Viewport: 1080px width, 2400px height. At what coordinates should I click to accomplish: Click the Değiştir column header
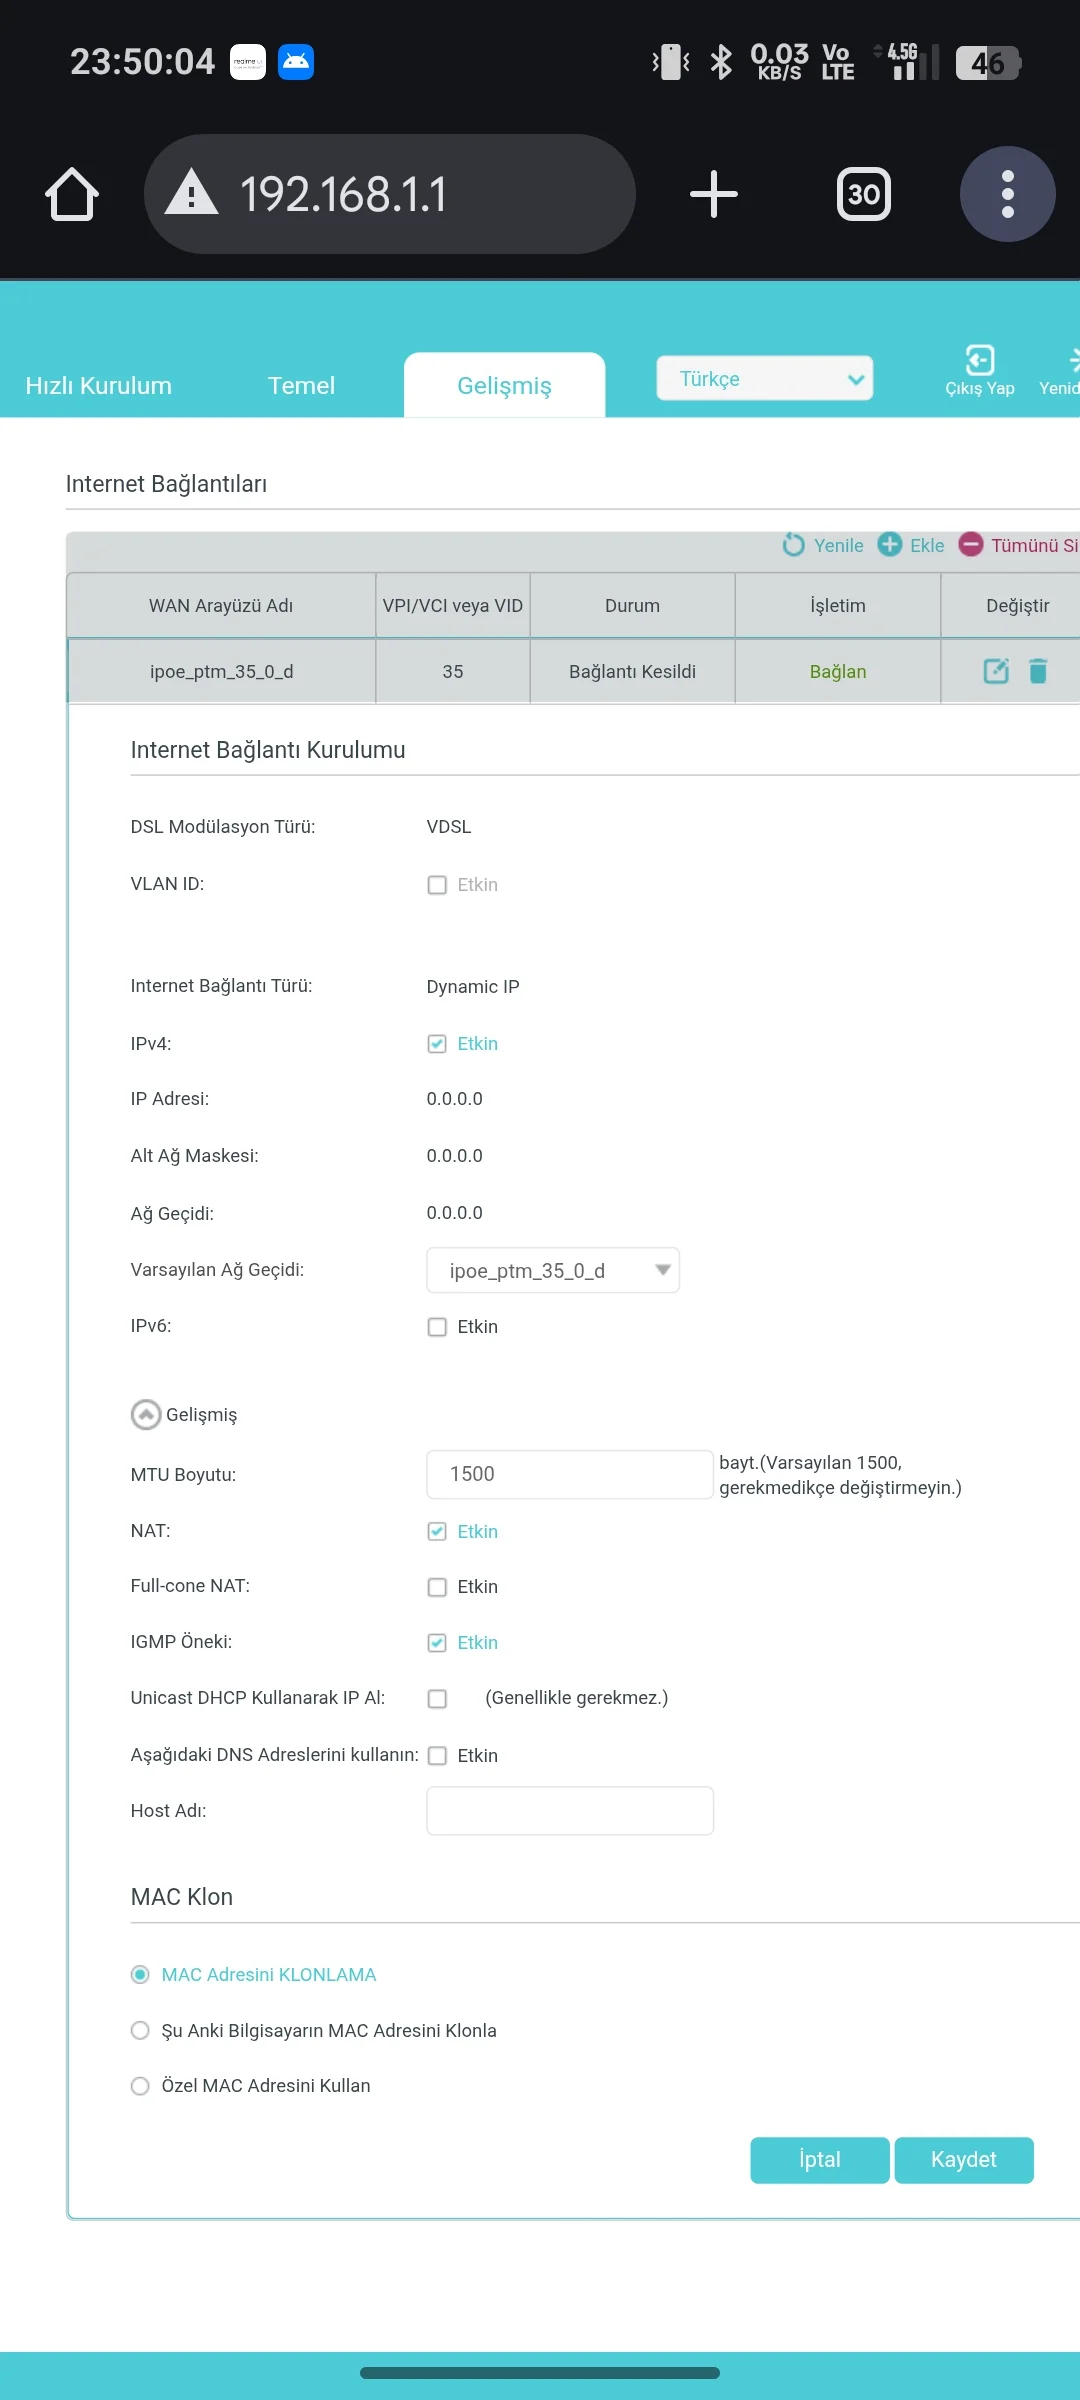pyautogui.click(x=1012, y=606)
